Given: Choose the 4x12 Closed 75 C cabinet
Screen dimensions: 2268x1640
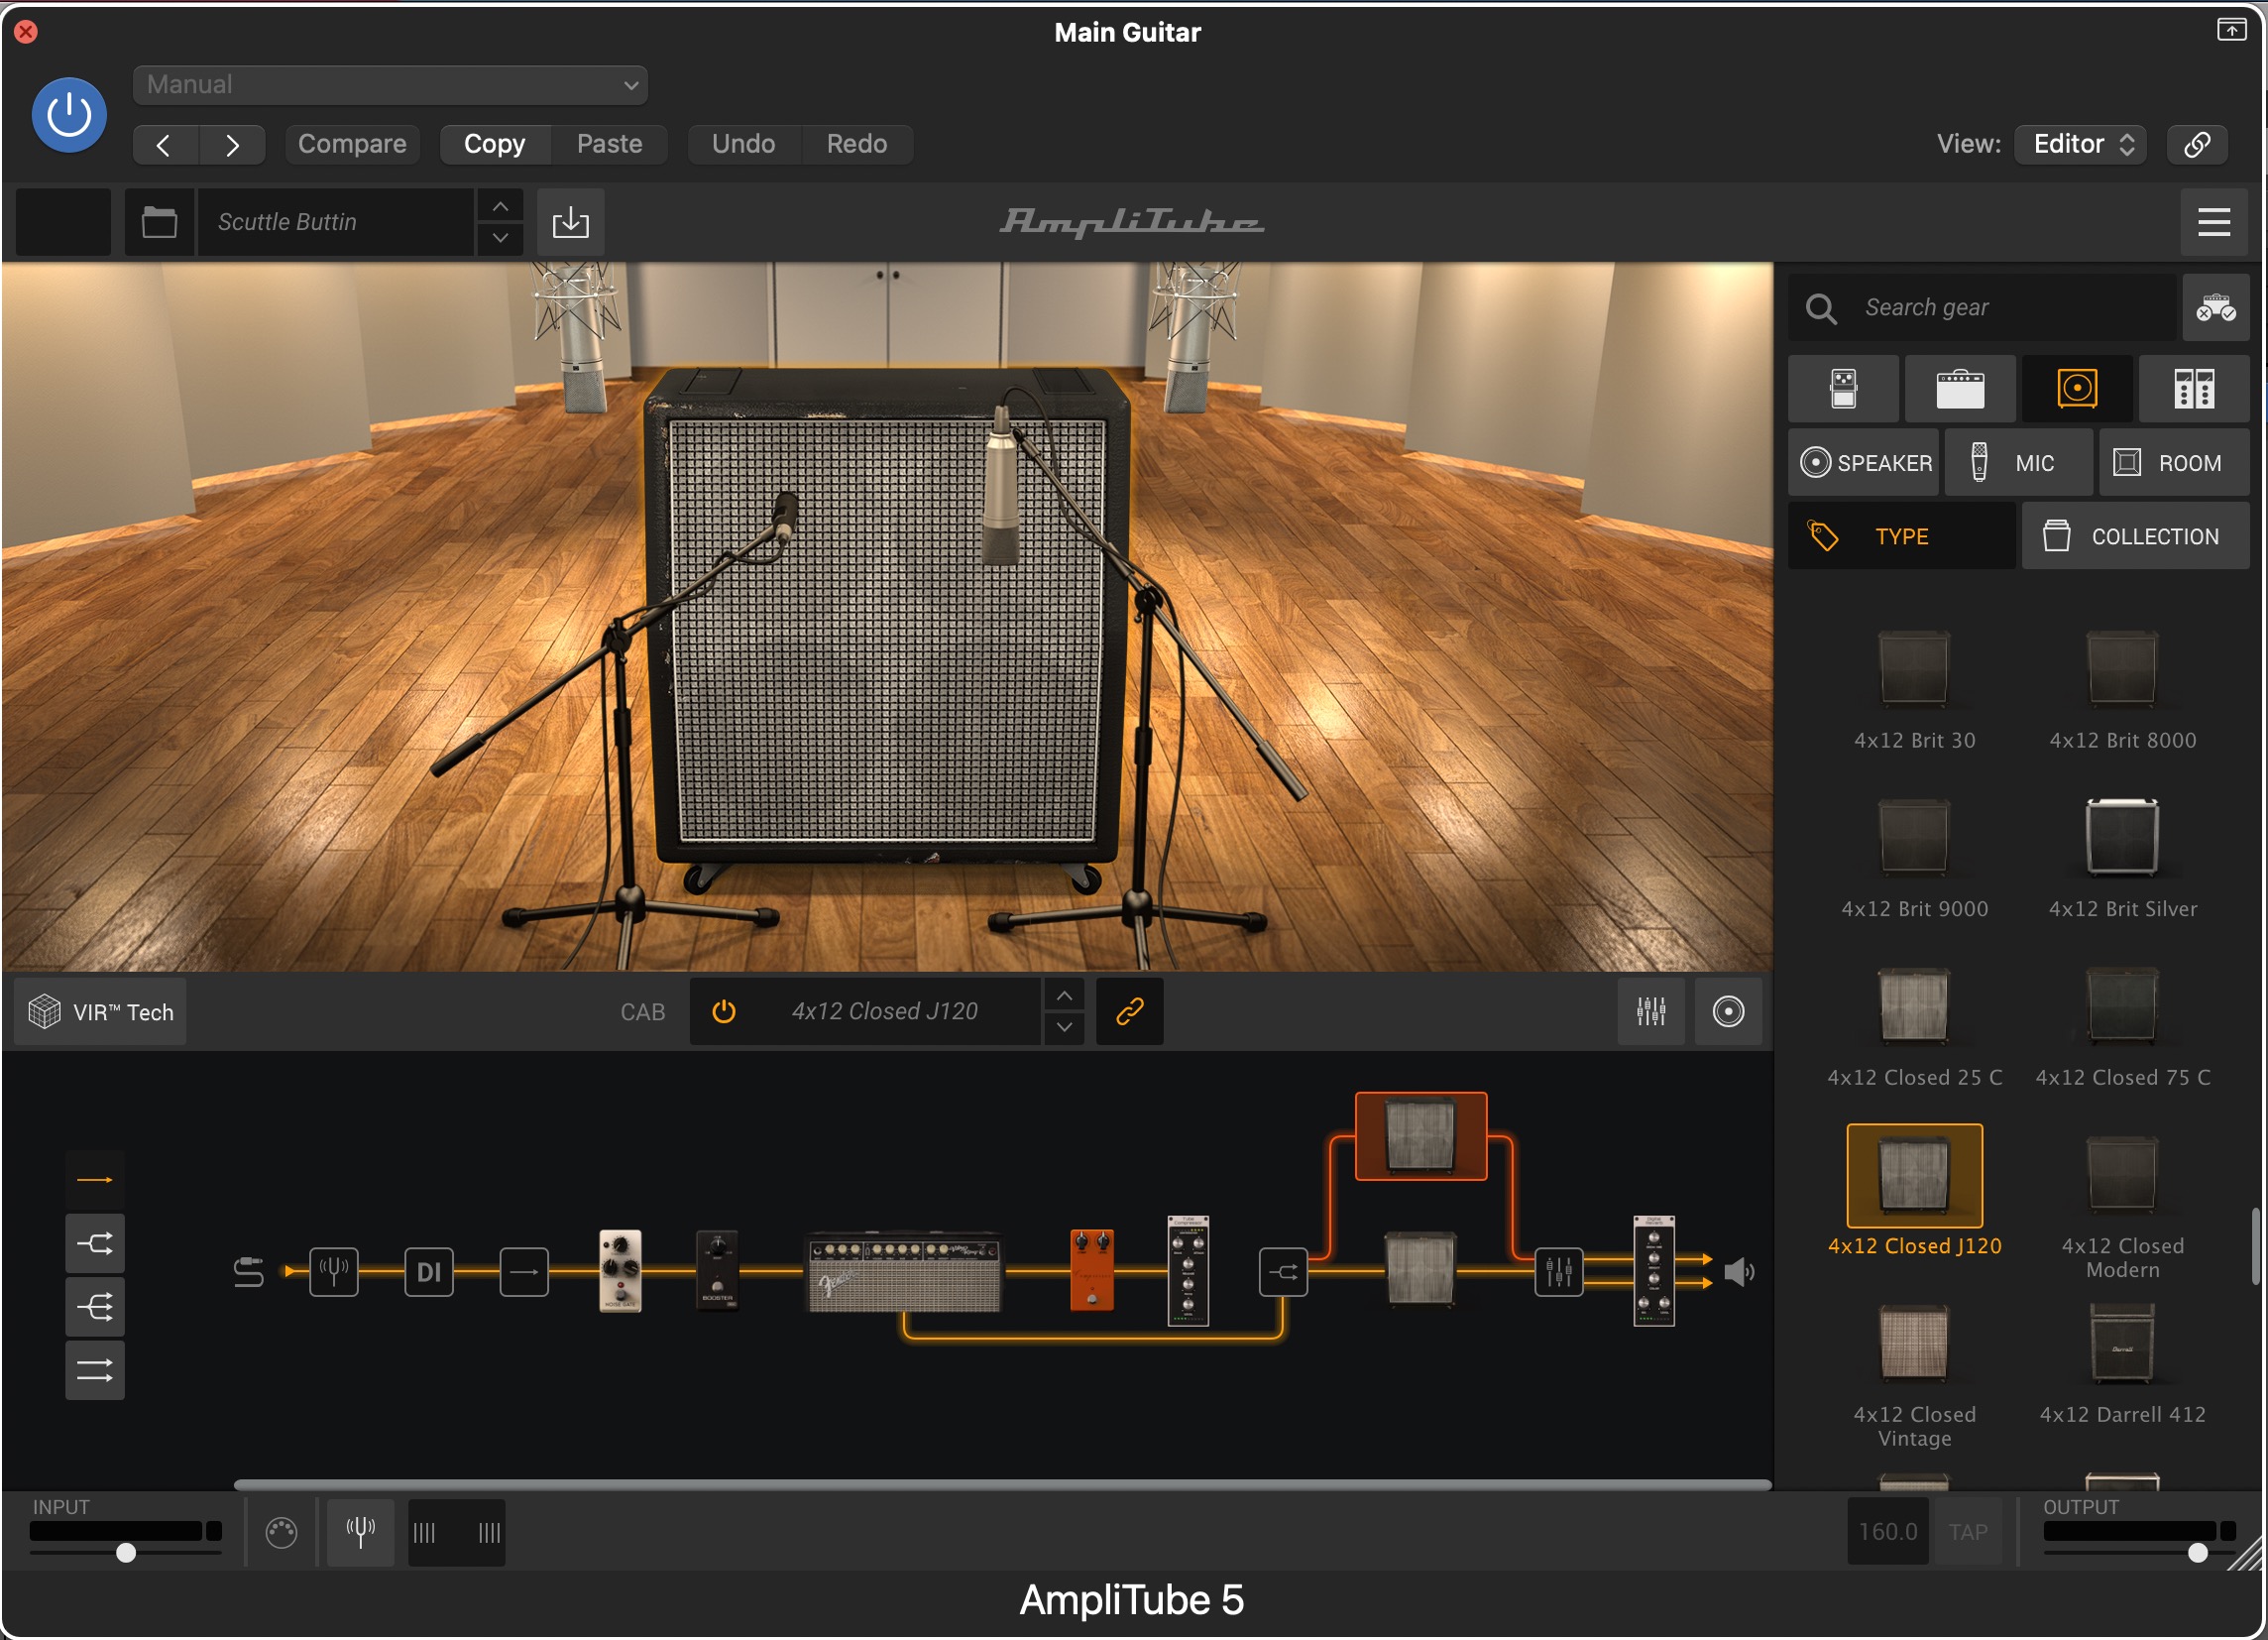Looking at the screenshot, I should point(2123,1027).
